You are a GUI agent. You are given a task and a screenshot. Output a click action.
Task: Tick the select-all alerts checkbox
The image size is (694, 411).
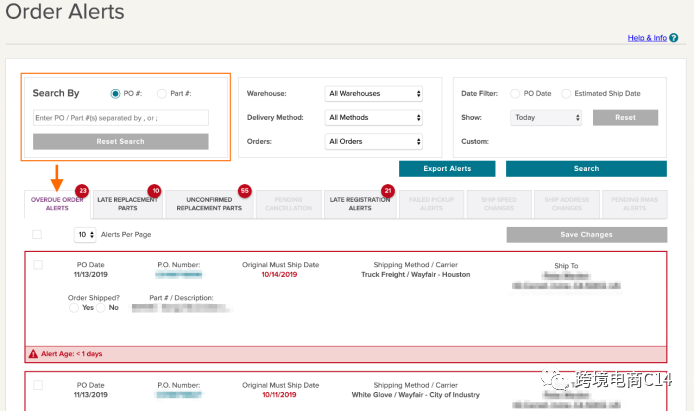point(37,234)
